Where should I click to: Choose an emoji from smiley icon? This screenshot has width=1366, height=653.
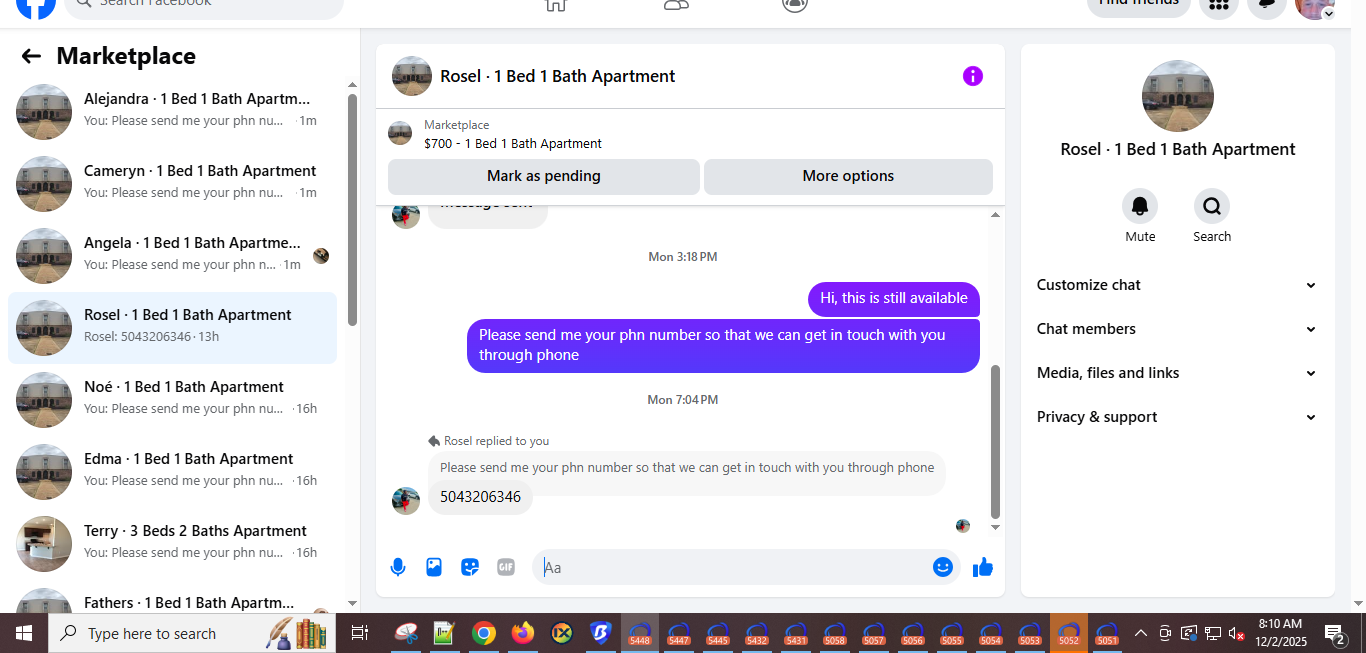point(943,567)
